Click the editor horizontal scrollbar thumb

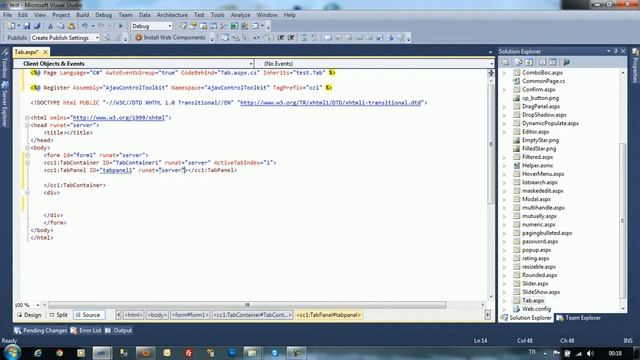click(247, 305)
